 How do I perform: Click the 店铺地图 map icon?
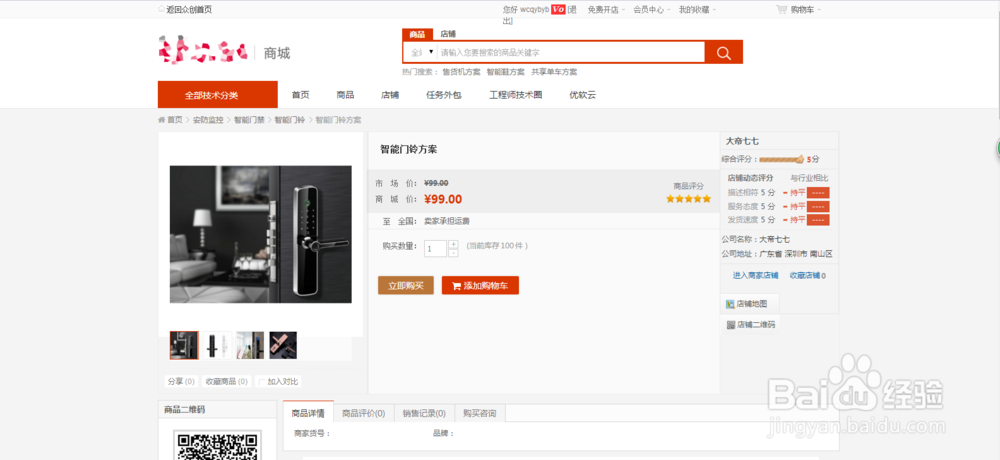(x=730, y=304)
